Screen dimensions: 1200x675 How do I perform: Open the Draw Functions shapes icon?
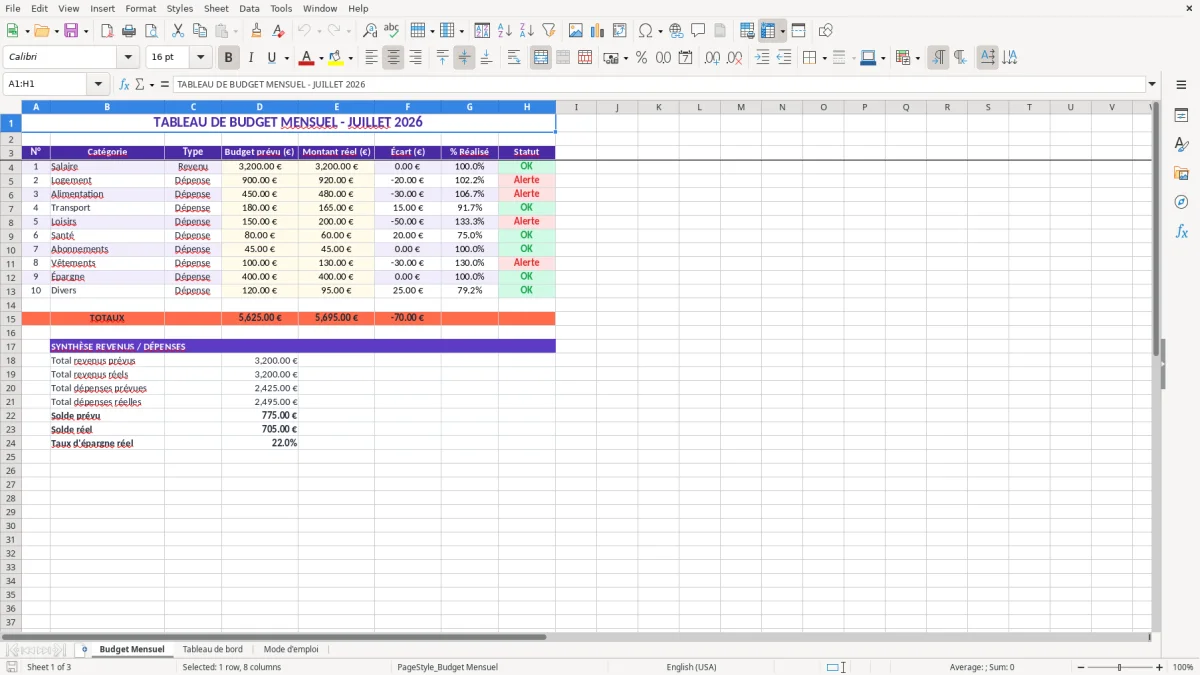(826, 31)
